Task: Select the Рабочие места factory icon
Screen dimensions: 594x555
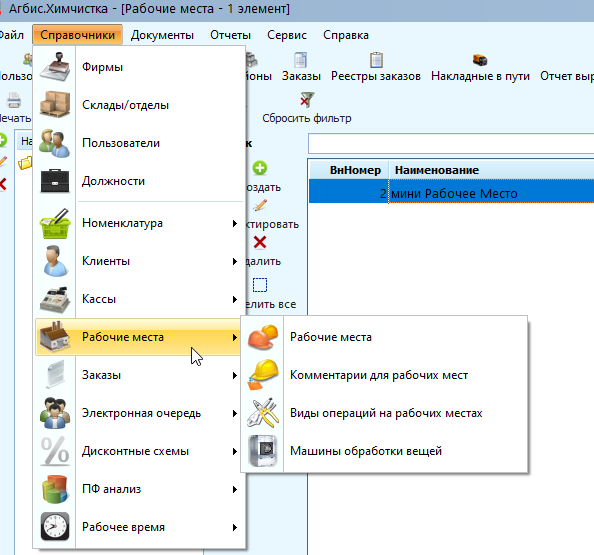Action: coord(55,336)
